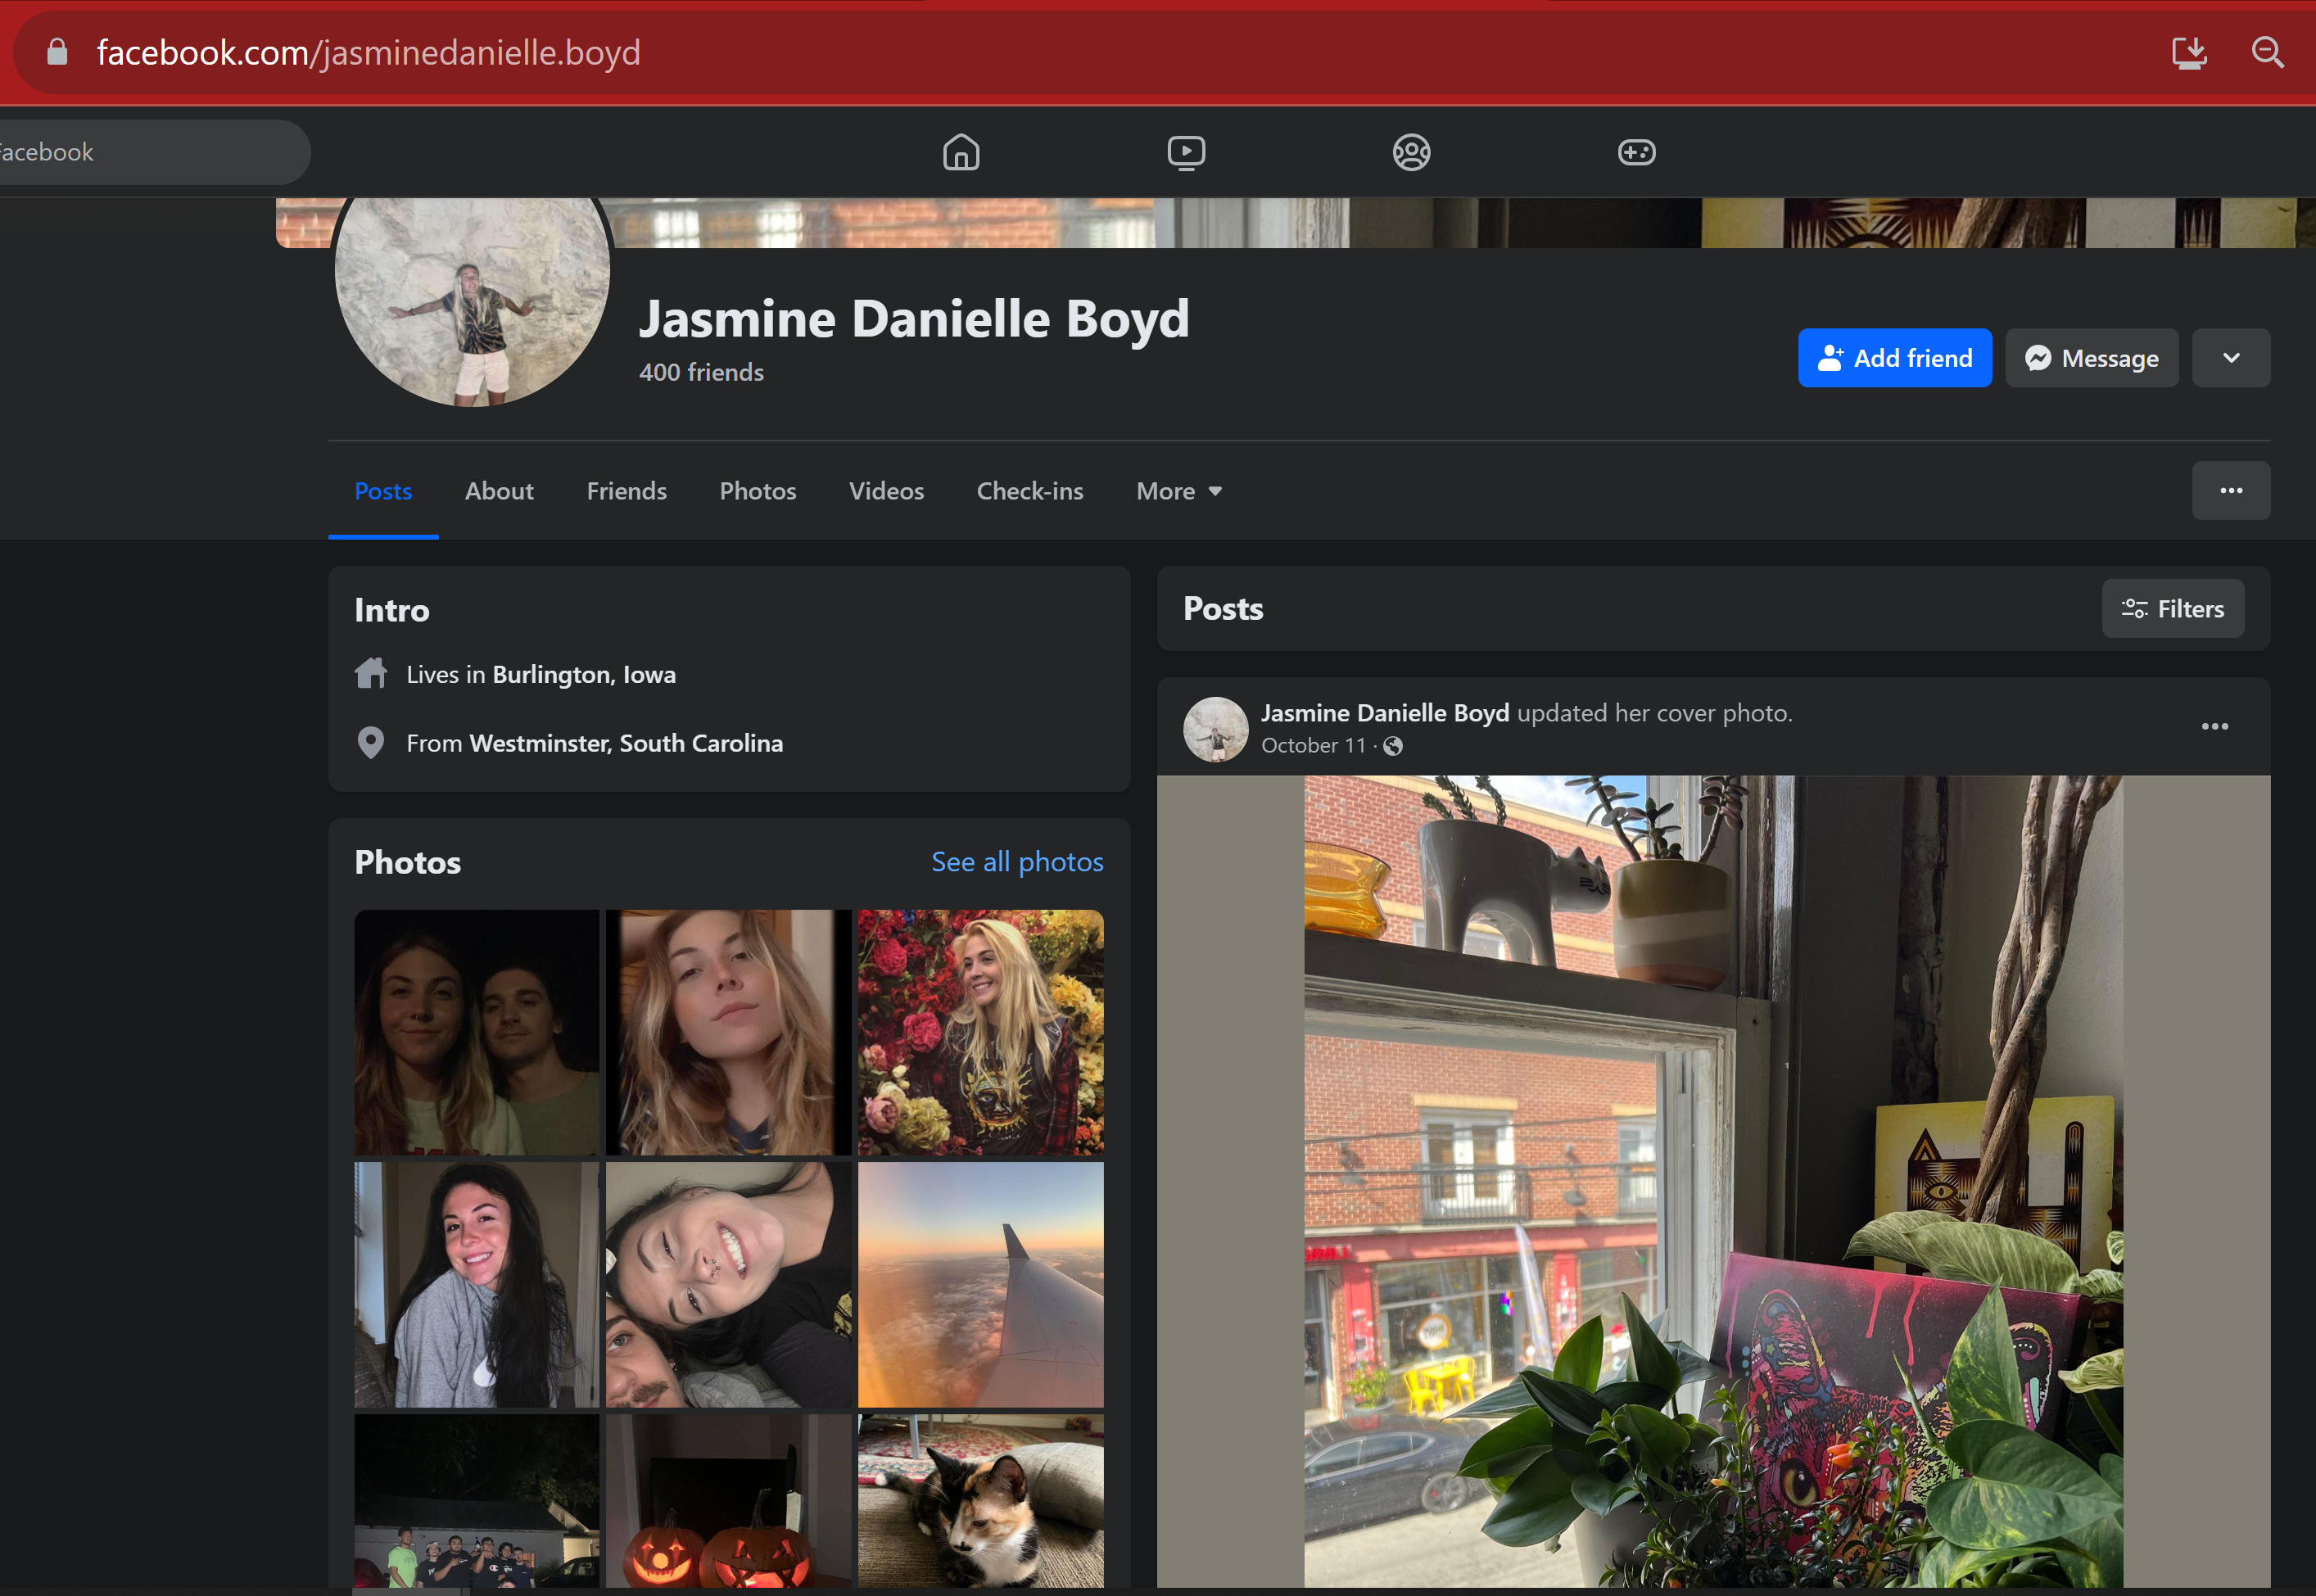Screen dimensions: 2316x1596
Task: Open the See all photos link
Action: point(1017,862)
